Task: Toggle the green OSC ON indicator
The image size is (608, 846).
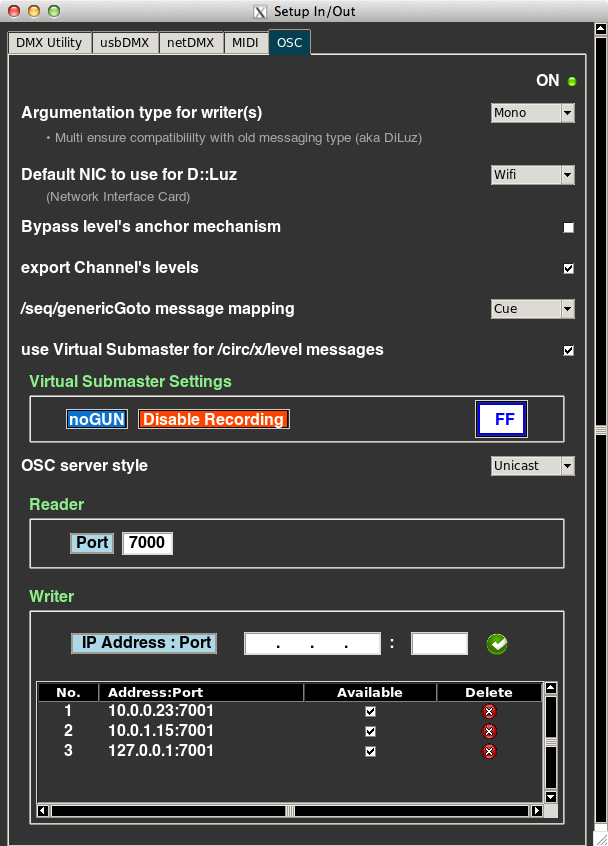Action: point(572,81)
